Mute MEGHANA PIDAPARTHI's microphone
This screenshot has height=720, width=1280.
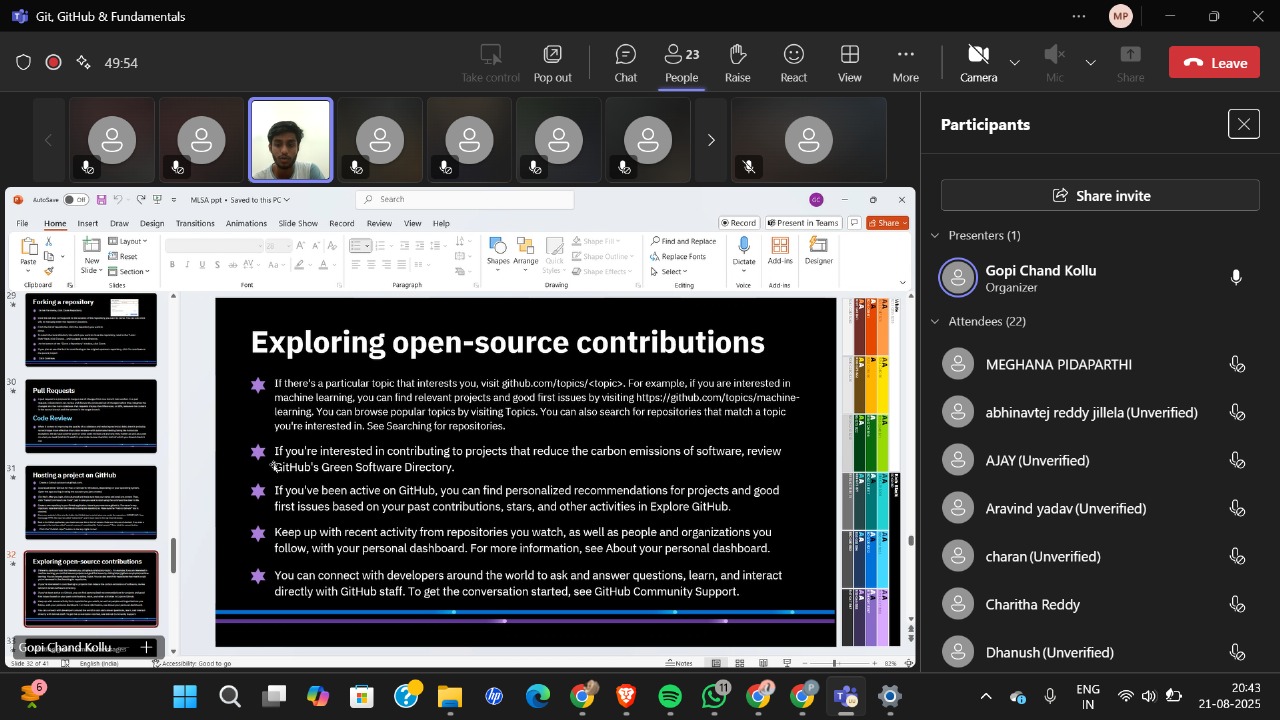1238,364
